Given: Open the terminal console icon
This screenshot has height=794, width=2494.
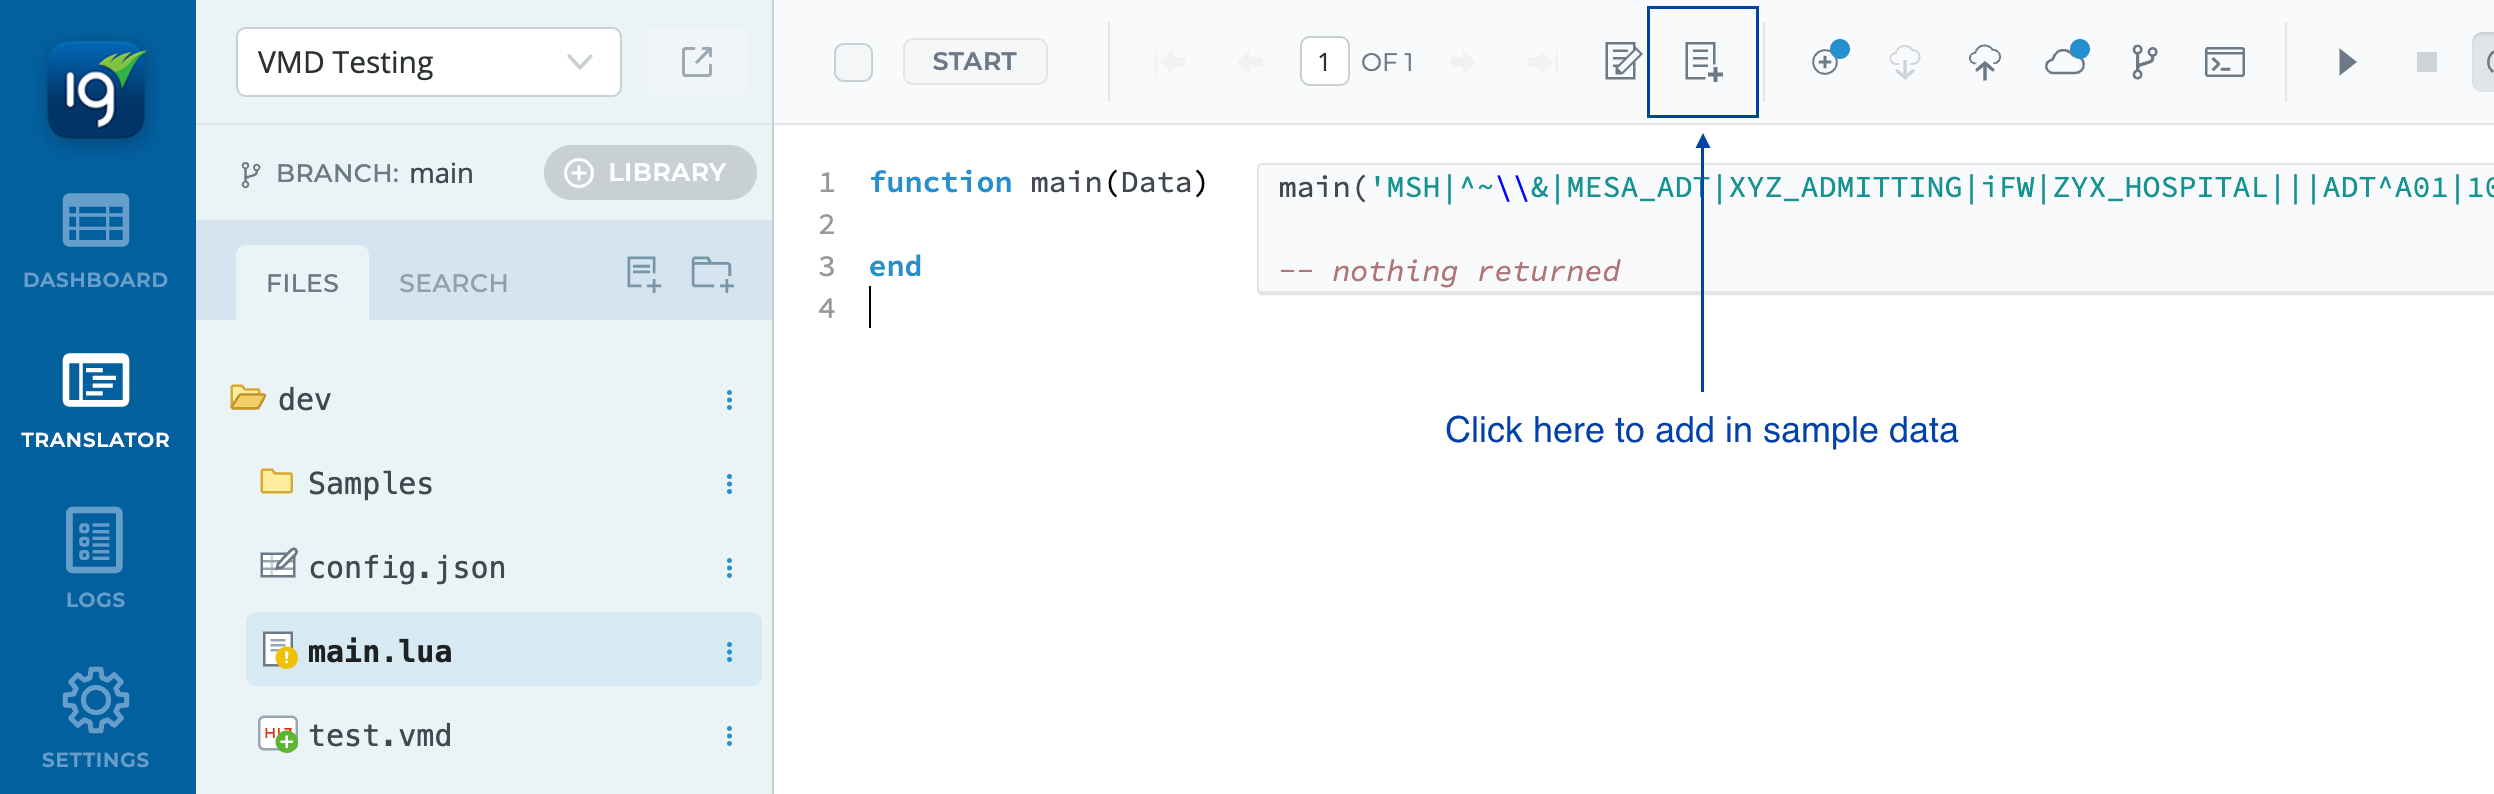Looking at the screenshot, I should click(x=2224, y=62).
